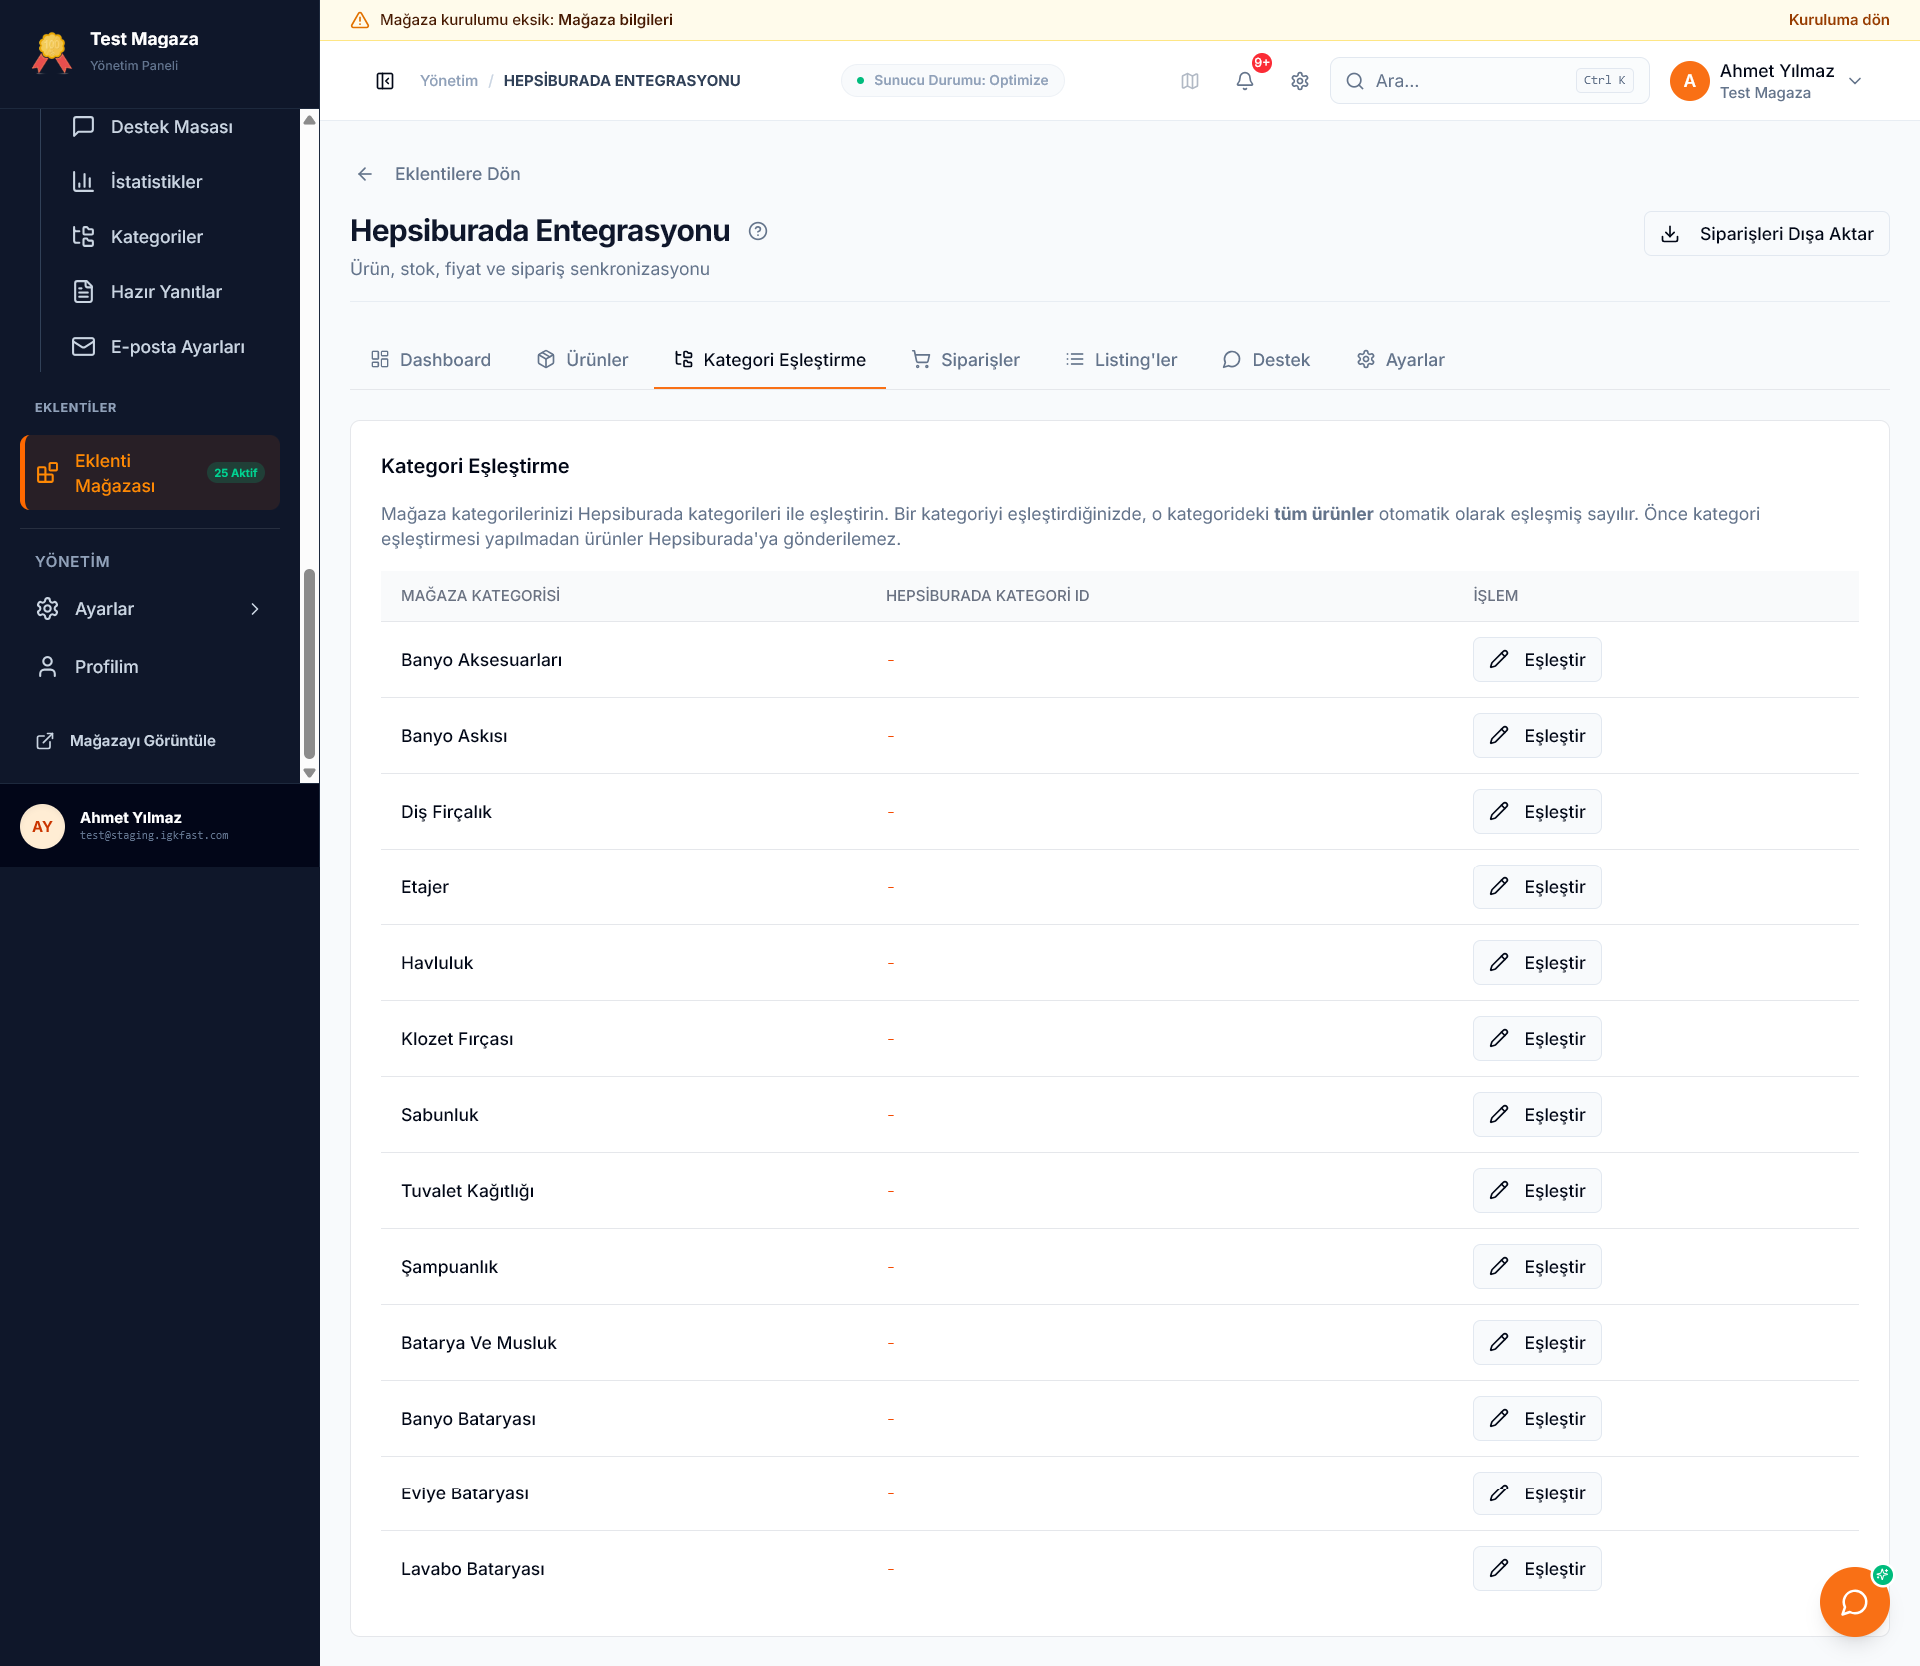Open the map/guide icon in header
This screenshot has width=1920, height=1666.
1190,81
